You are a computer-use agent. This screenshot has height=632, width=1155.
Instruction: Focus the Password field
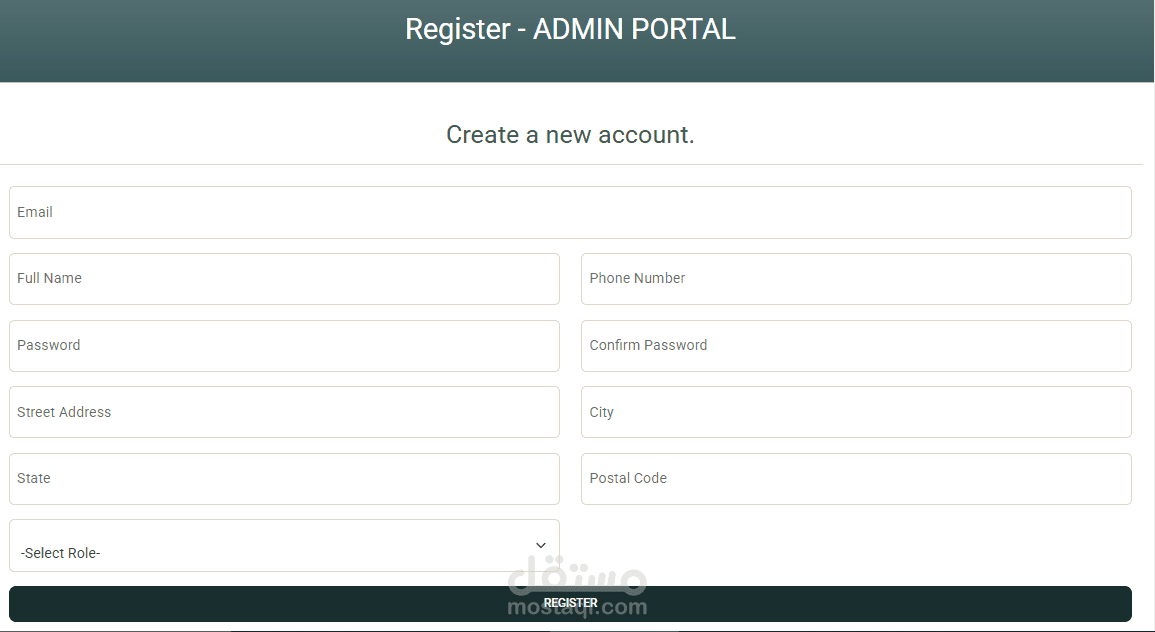point(284,345)
